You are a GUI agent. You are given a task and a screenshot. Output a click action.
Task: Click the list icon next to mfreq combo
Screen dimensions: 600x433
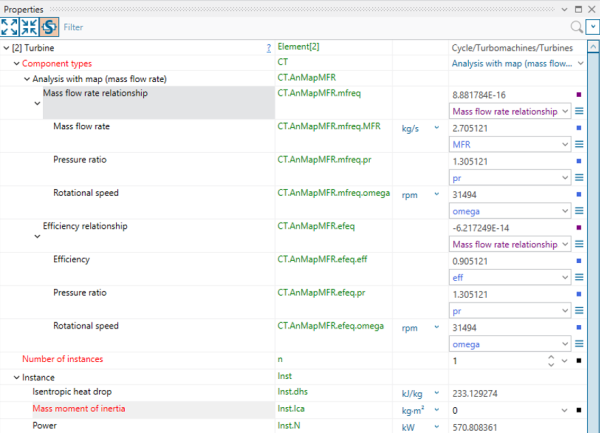pyautogui.click(x=579, y=111)
